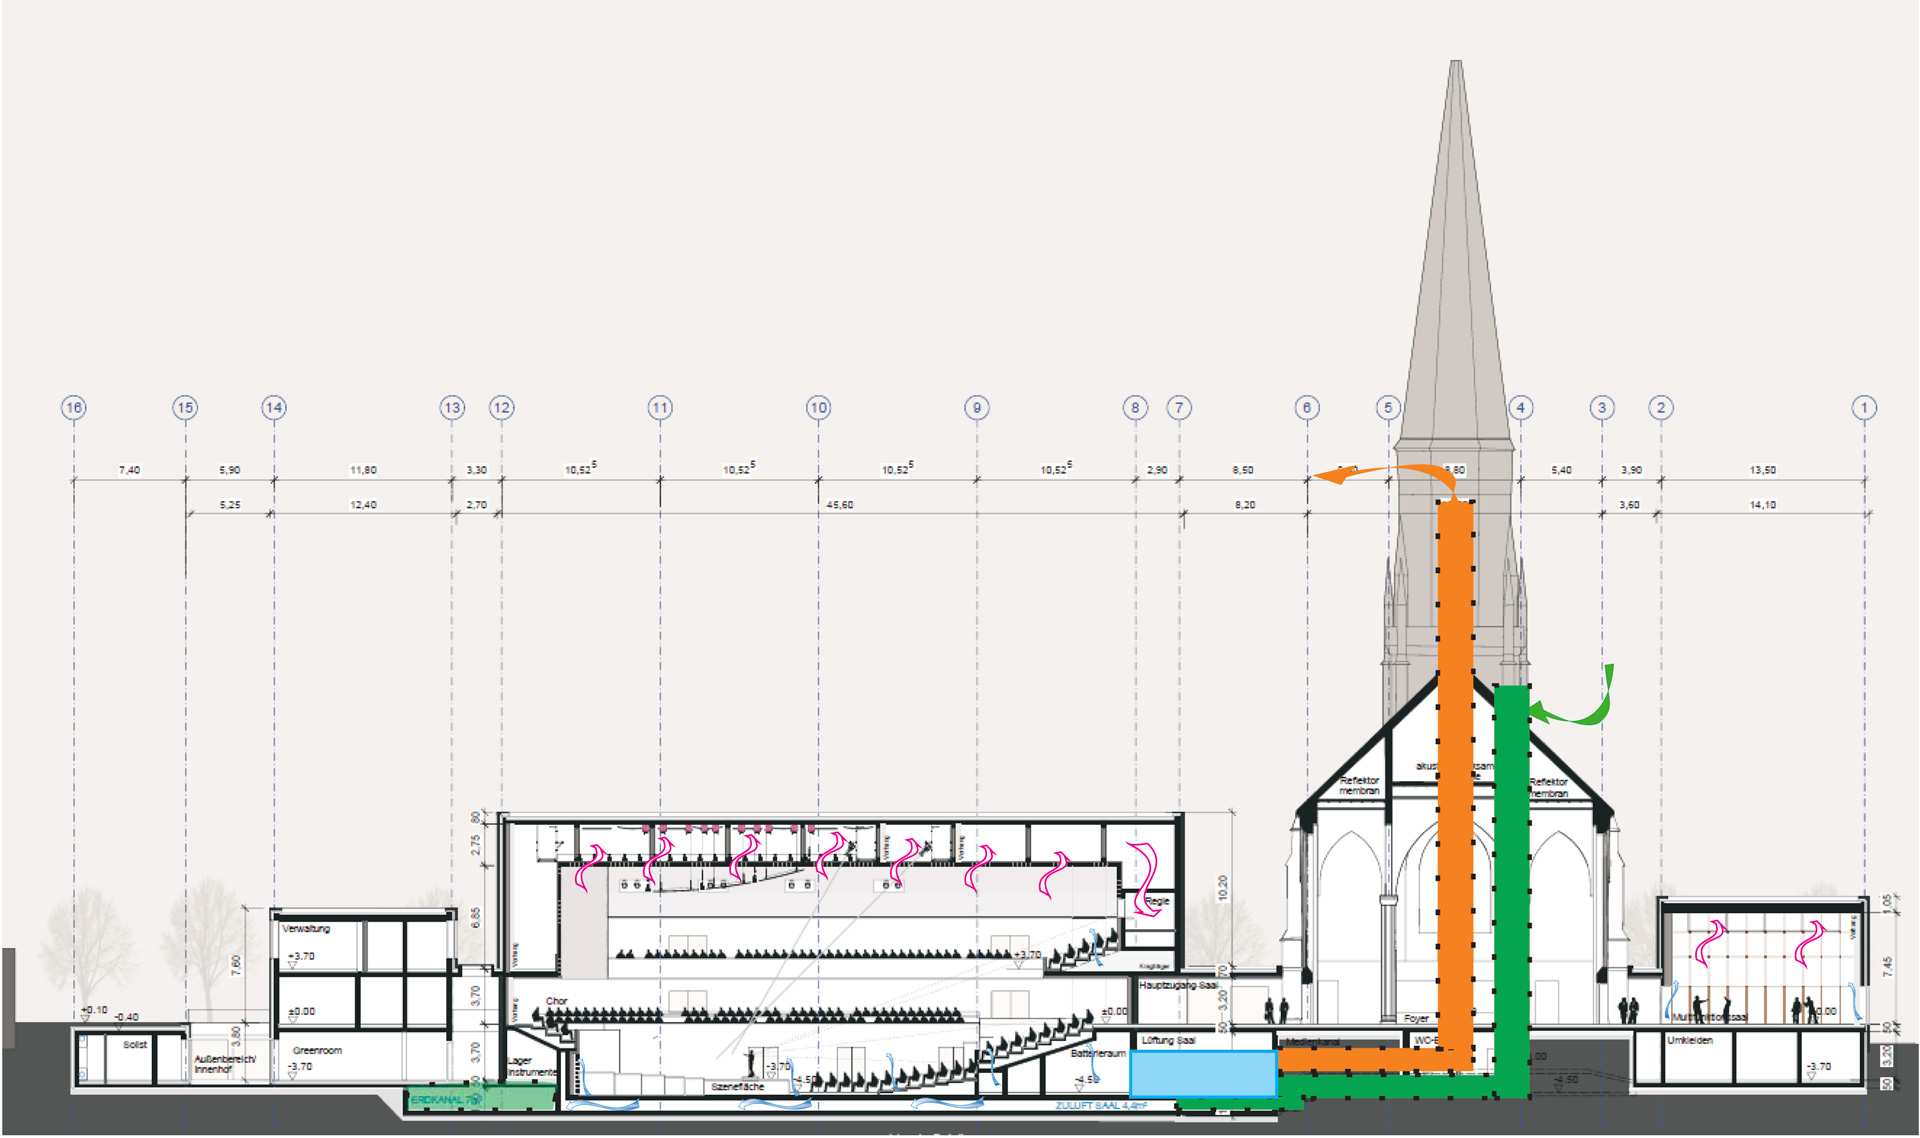The image size is (1920, 1138).
Task: Click the Hauptzugang Saal label
Action: (x=1179, y=986)
